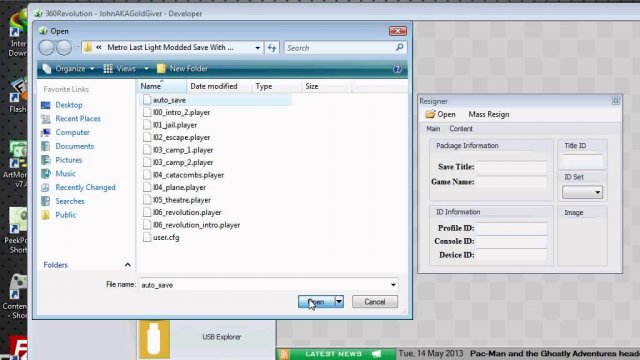Click the folder icon in the address bar
Viewport: 640px width, 360px height.
pos(87,47)
